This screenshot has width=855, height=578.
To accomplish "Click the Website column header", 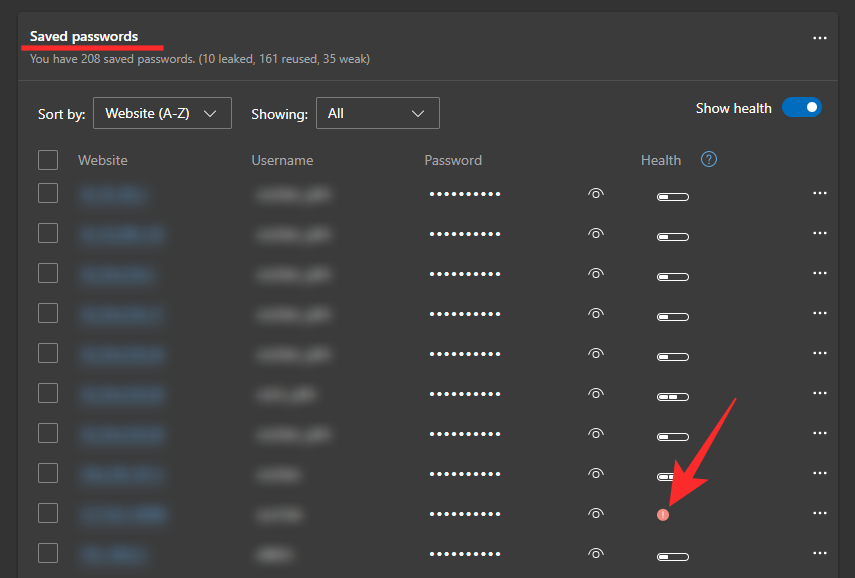I will click(103, 160).
